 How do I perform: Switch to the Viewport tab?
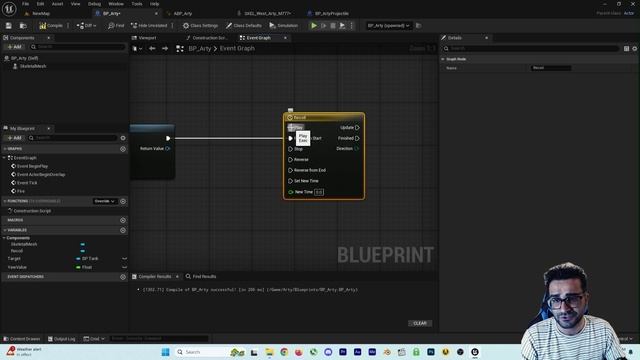[x=147, y=38]
